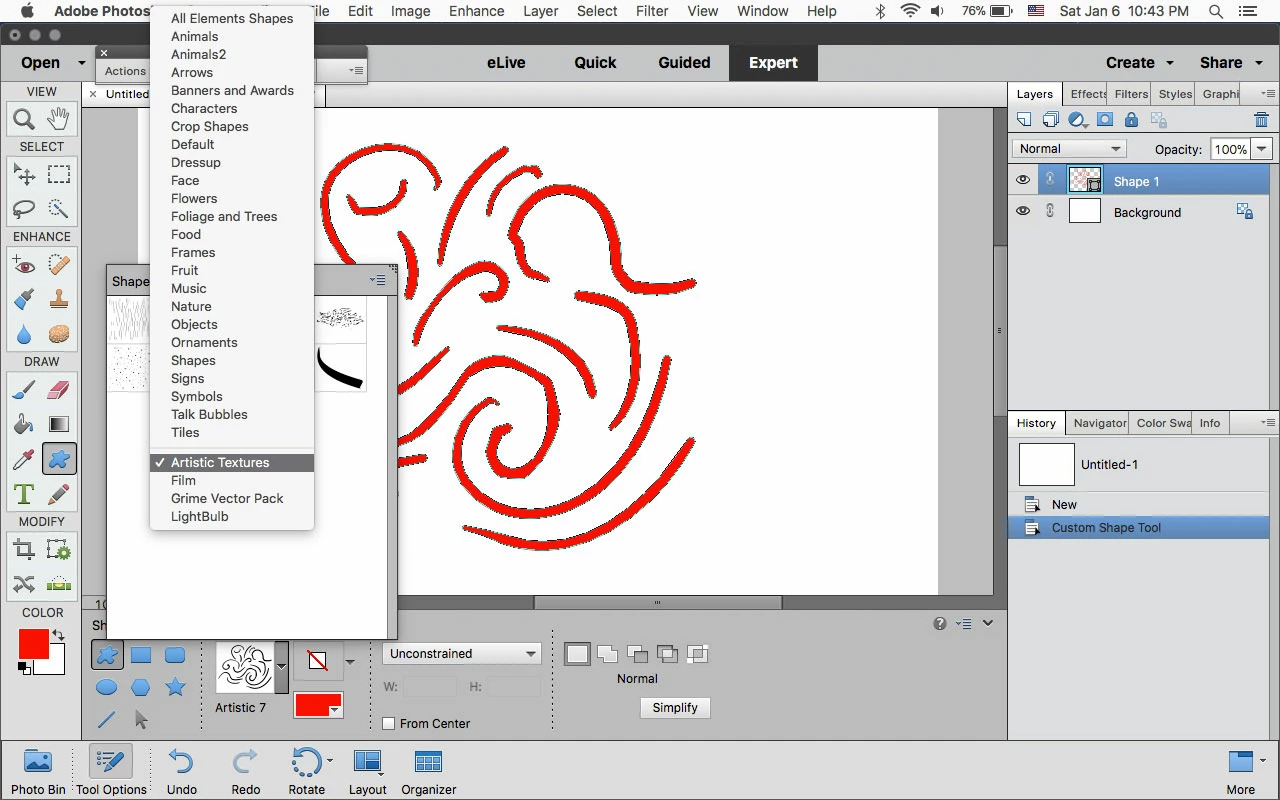Screen dimensions: 1280x800
Task: Select the Eraser tool
Action: point(59,389)
